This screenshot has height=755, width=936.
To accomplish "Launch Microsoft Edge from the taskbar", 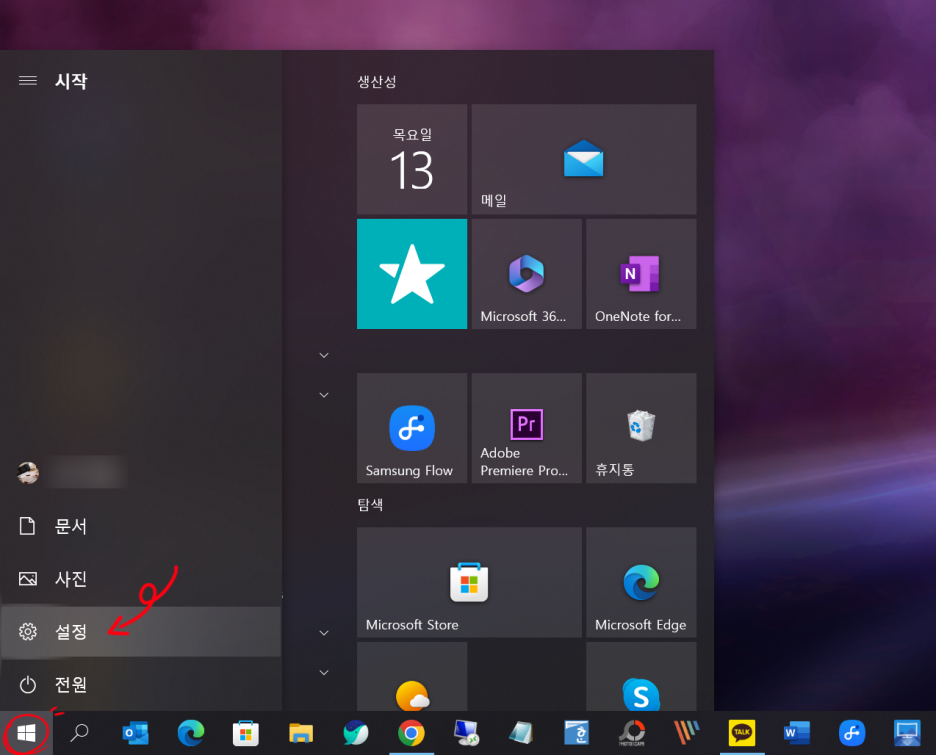I will 191,733.
